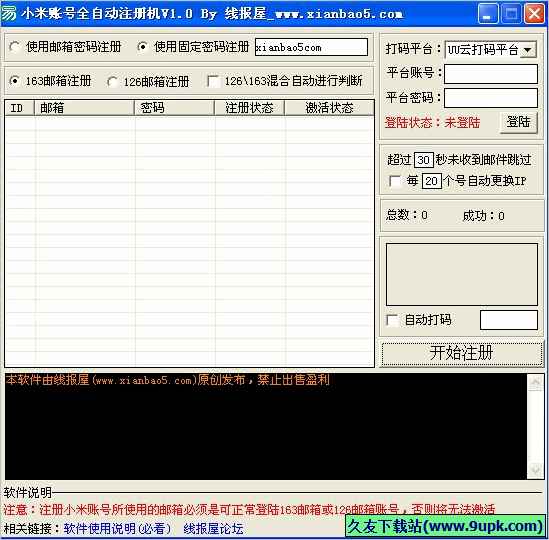Enable 126\163混合自动进行判断 checkbox
This screenshot has width=549, height=540.
tap(285, 81)
